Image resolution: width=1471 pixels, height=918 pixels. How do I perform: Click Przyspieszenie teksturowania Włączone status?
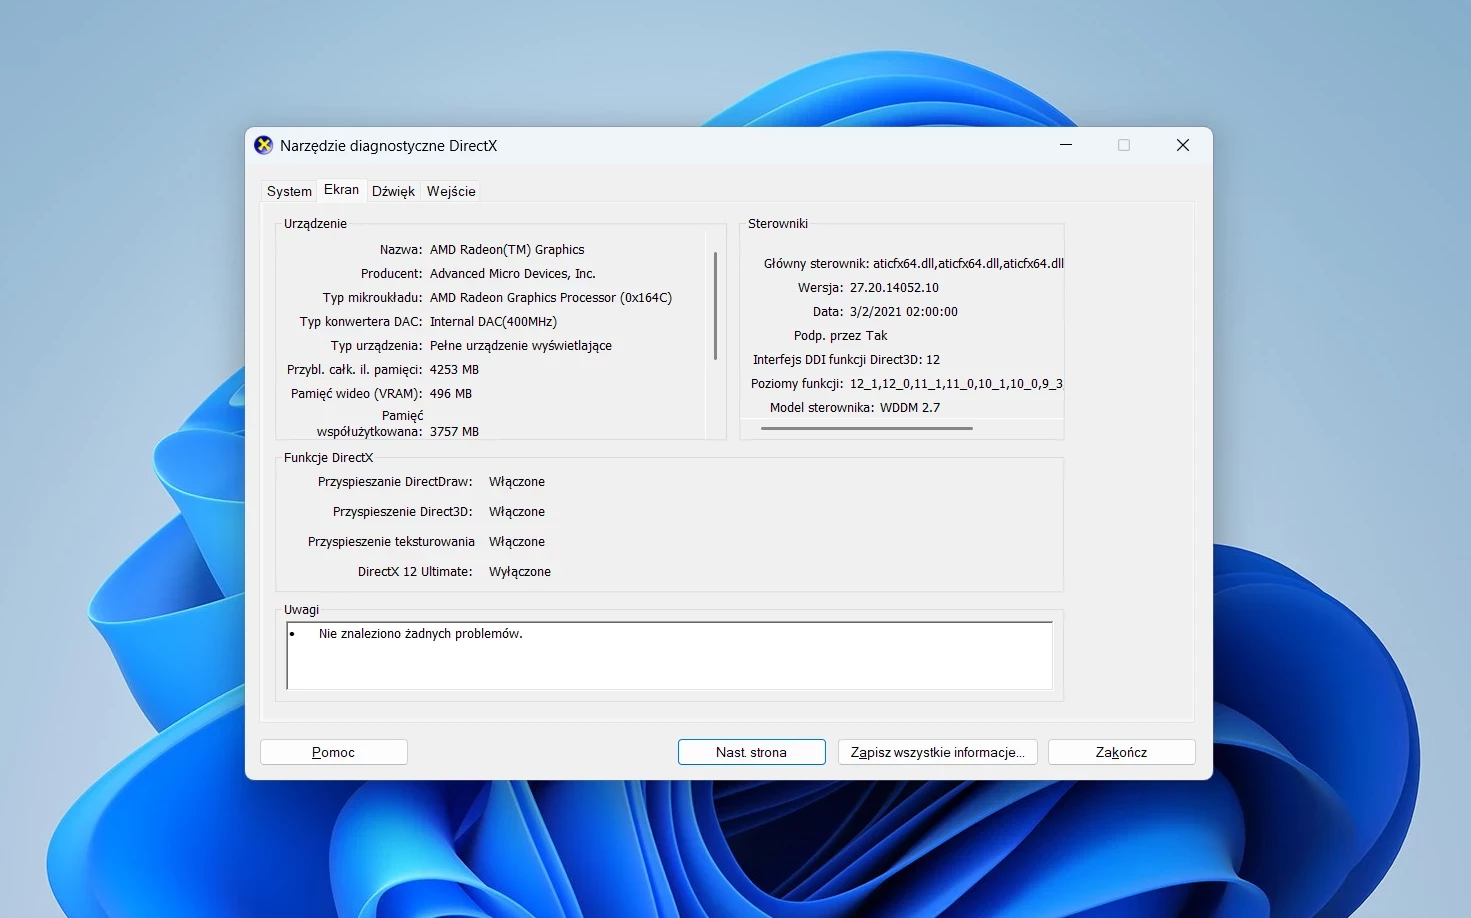pyautogui.click(x=517, y=542)
